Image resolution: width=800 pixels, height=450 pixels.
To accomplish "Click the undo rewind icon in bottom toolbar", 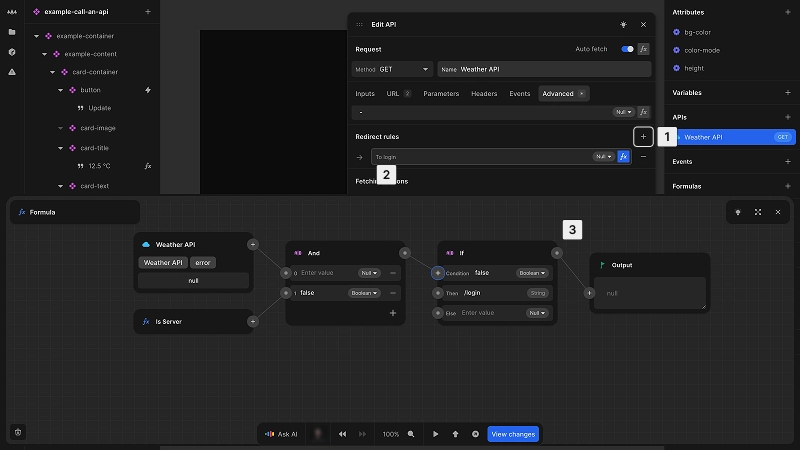I will pos(342,434).
